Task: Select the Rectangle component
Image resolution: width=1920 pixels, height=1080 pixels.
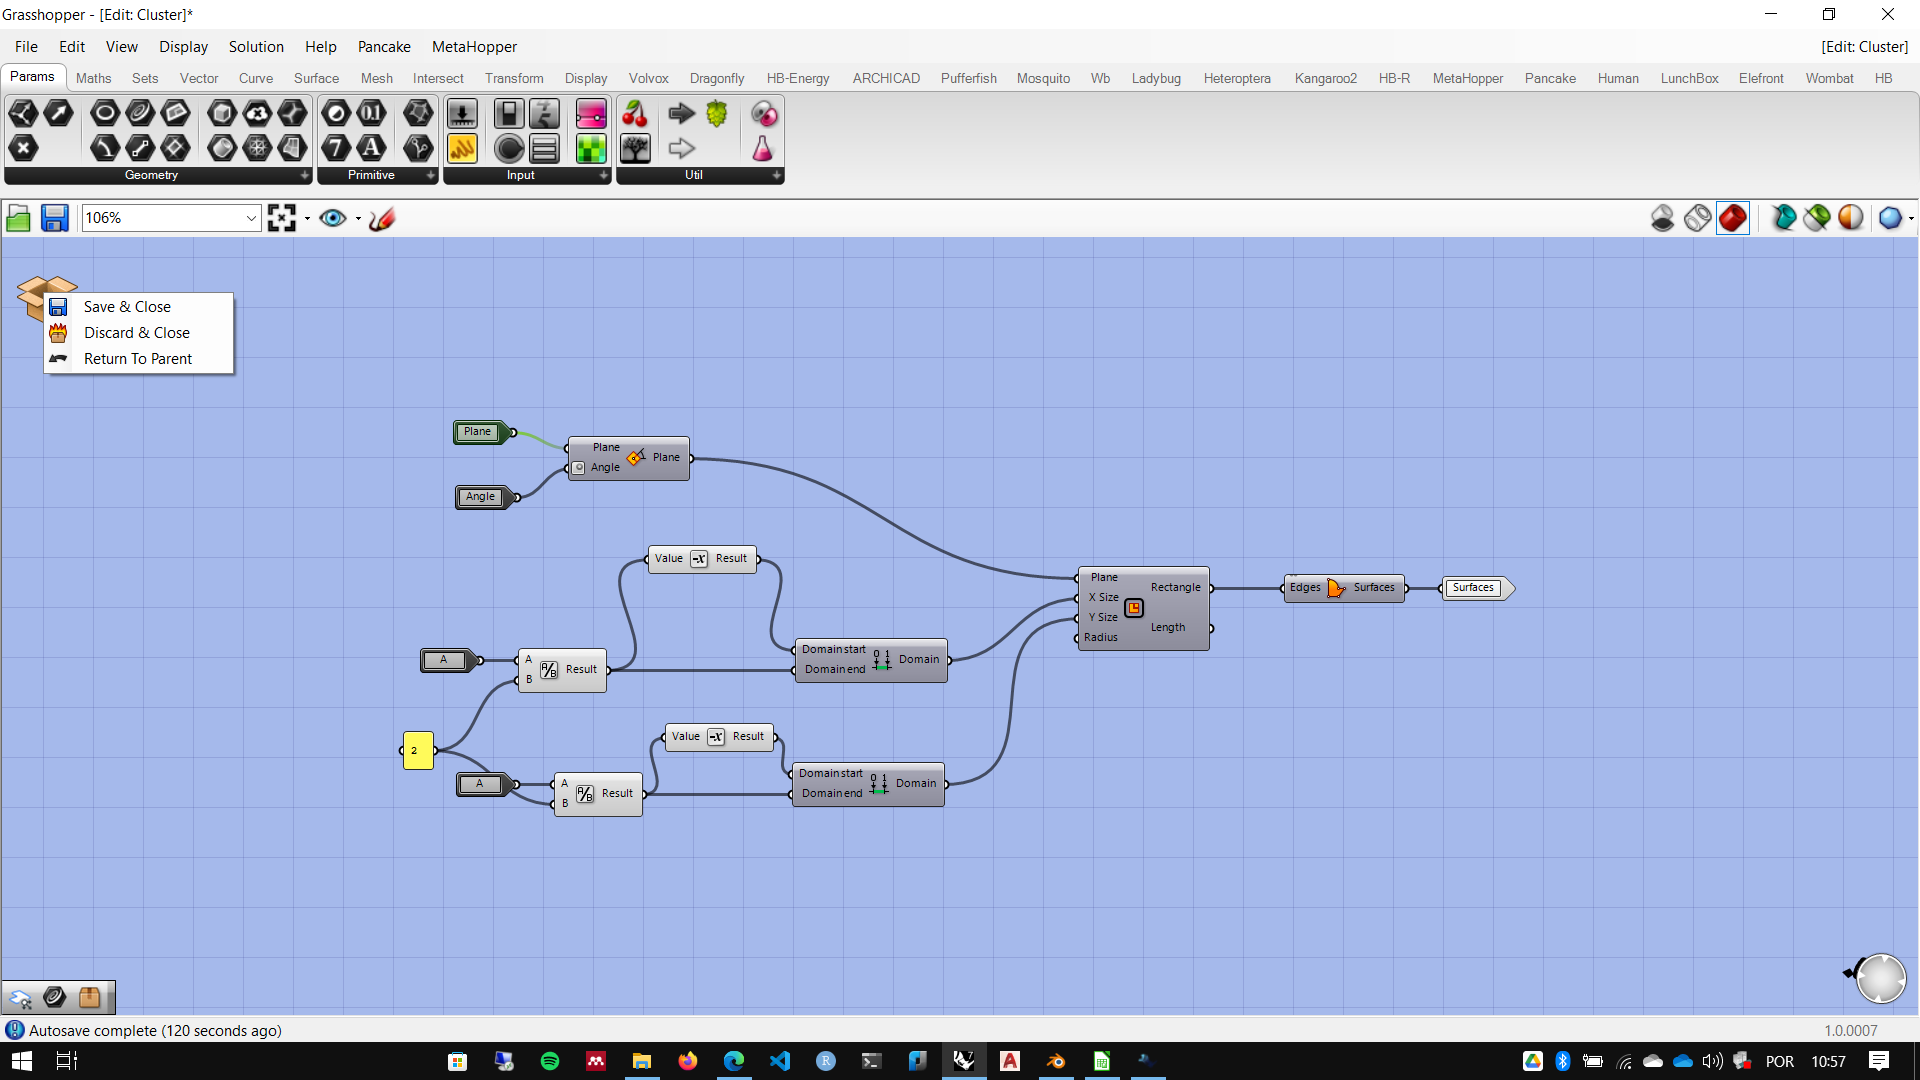Action: point(1143,608)
